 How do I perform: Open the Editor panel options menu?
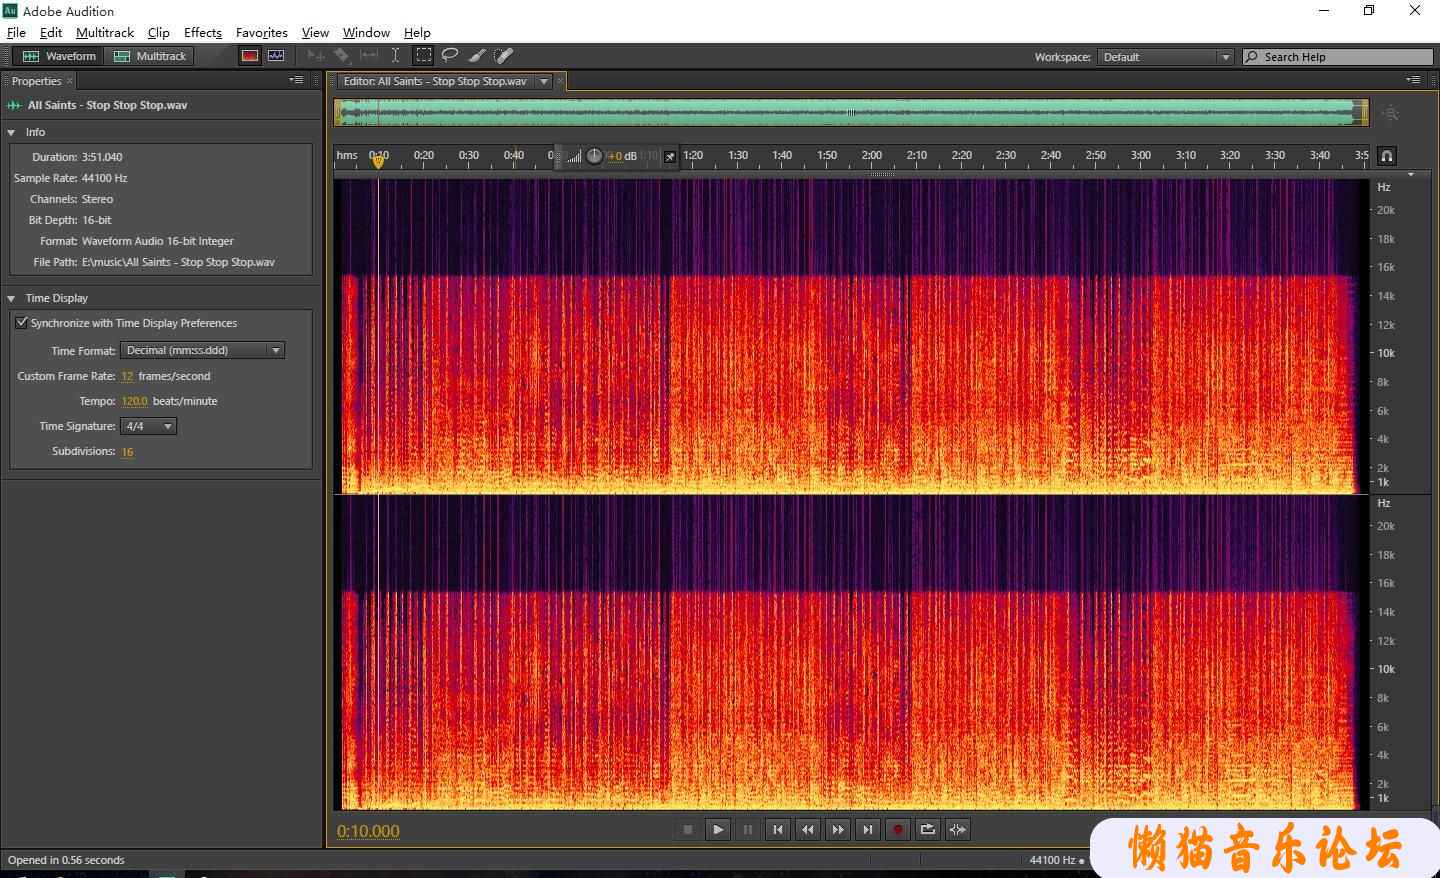[1413, 80]
